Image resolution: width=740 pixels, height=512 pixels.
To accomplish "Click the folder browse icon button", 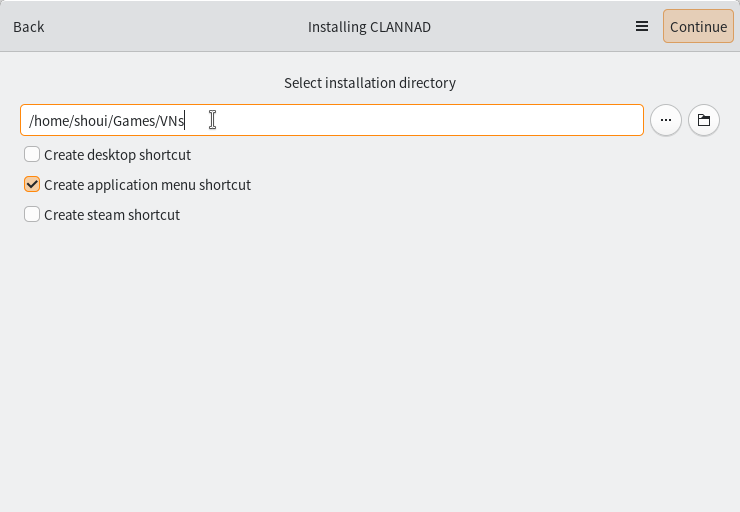I will [704, 121].
